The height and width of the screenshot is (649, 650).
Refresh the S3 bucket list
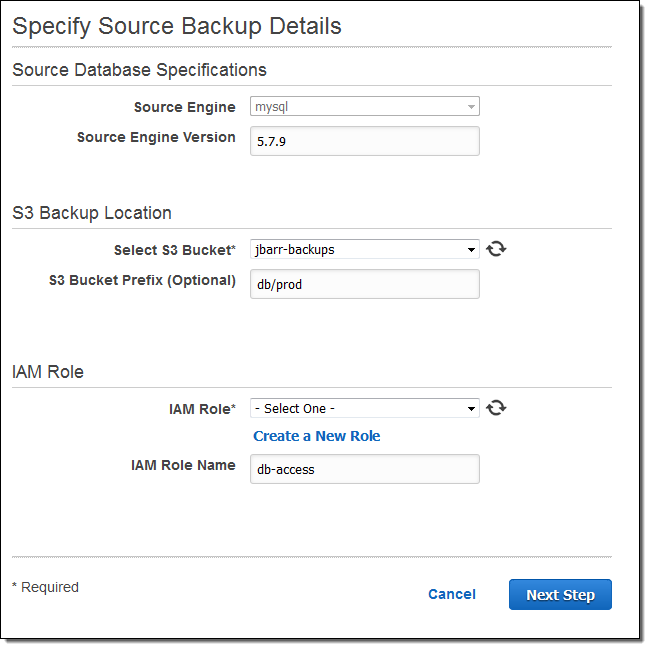tap(496, 249)
